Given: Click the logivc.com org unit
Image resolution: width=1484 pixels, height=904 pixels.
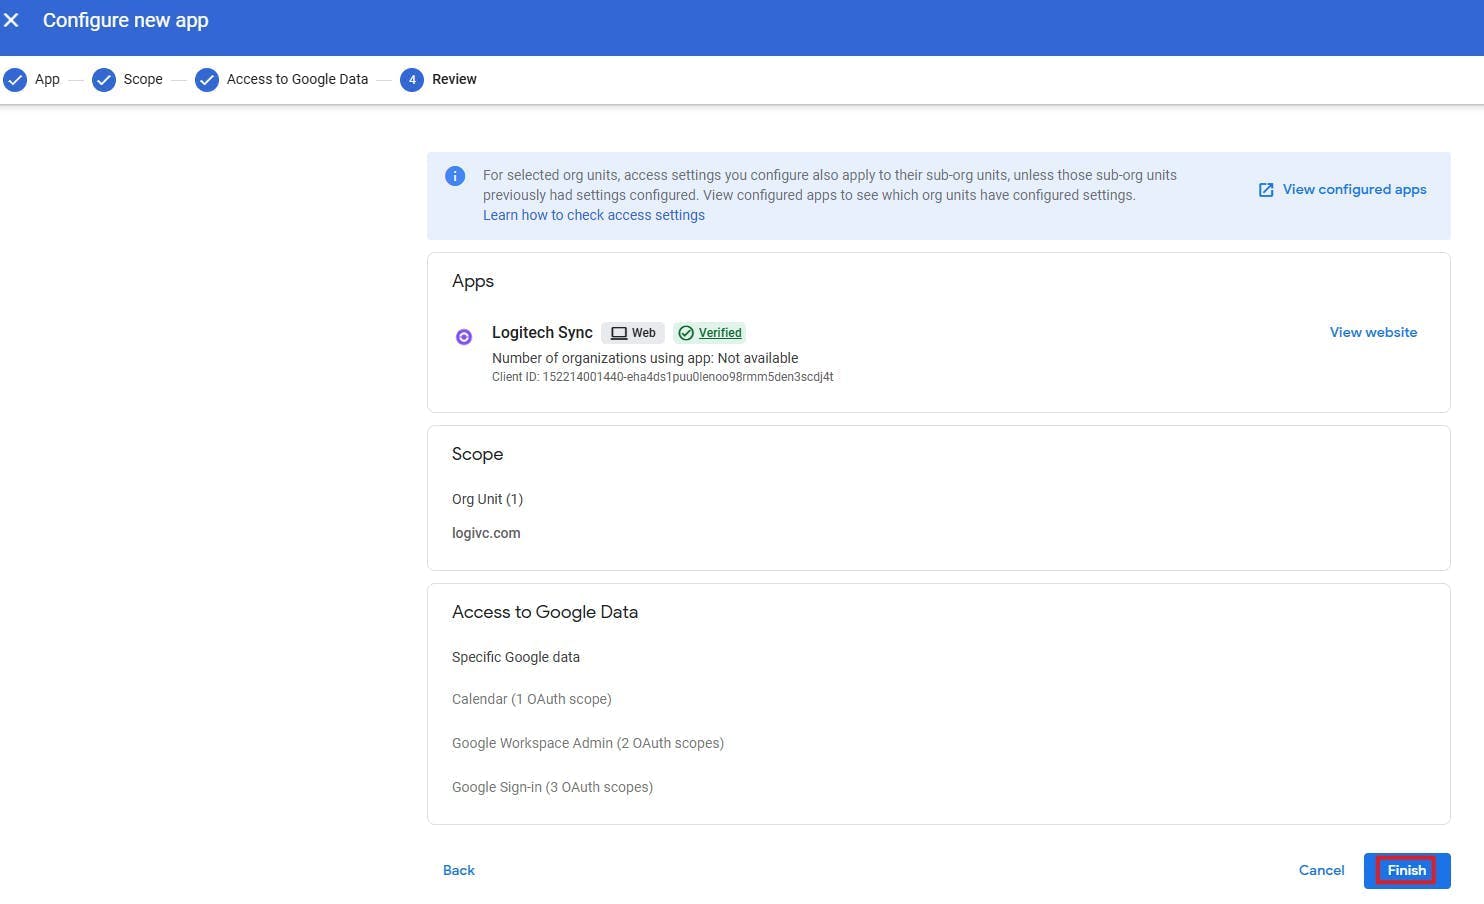Looking at the screenshot, I should pyautogui.click(x=486, y=533).
